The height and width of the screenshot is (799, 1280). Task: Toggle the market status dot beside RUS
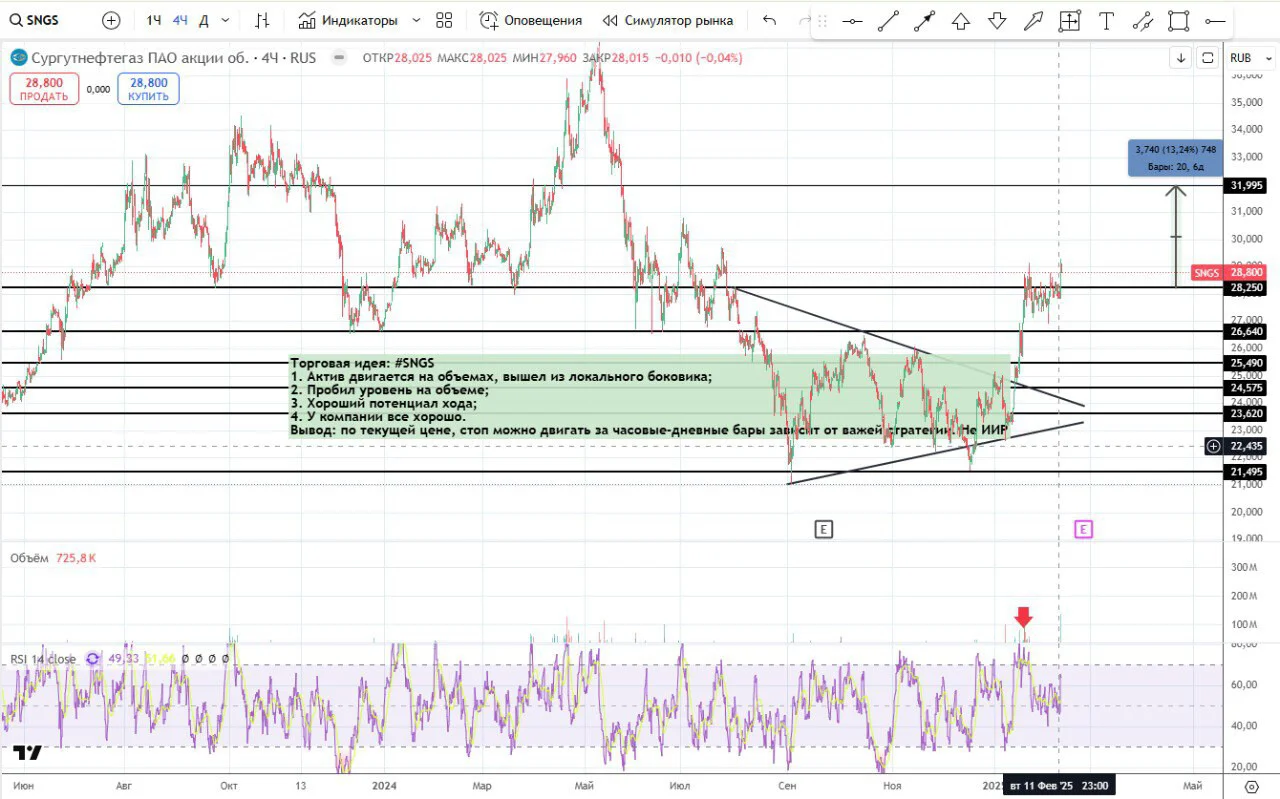coord(340,58)
